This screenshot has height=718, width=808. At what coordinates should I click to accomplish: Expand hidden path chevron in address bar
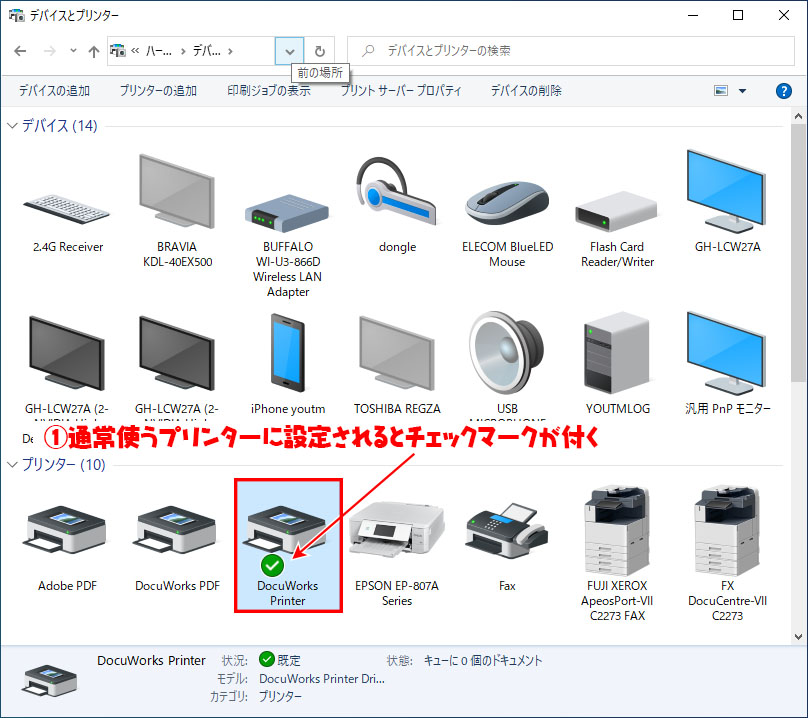point(135,51)
